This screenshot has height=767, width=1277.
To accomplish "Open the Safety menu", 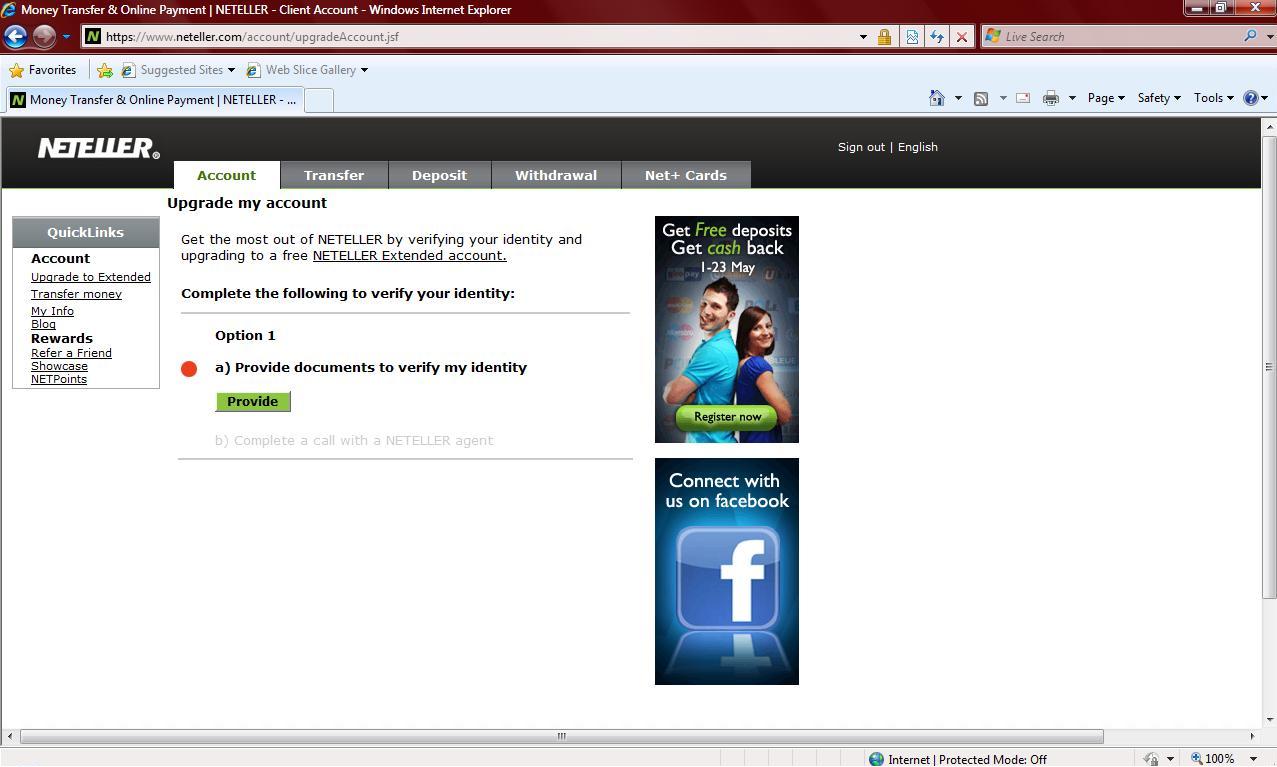I will tap(1159, 98).
